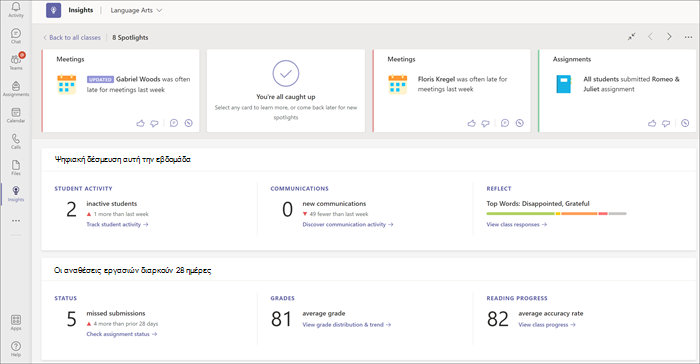Click notebook icon on Assignments card
The height and width of the screenshot is (364, 700).
(564, 84)
